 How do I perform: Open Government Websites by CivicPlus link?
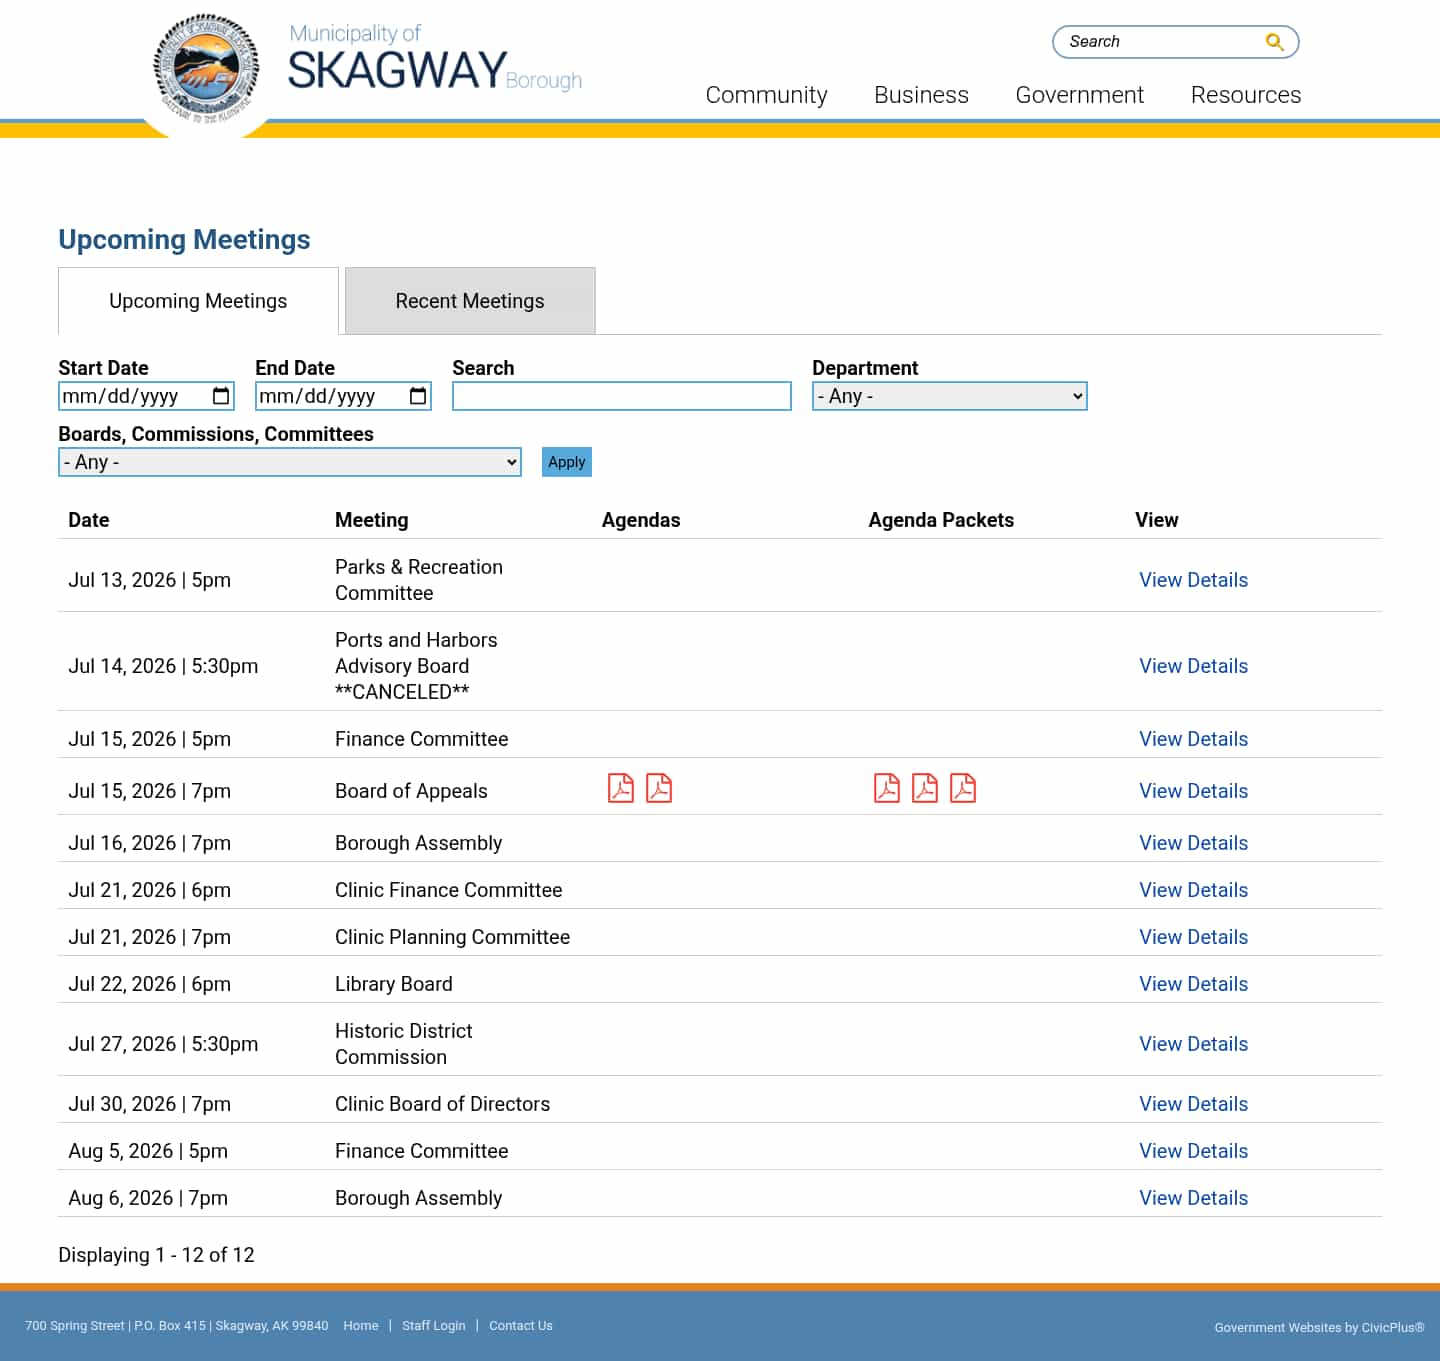[x=1319, y=1328]
